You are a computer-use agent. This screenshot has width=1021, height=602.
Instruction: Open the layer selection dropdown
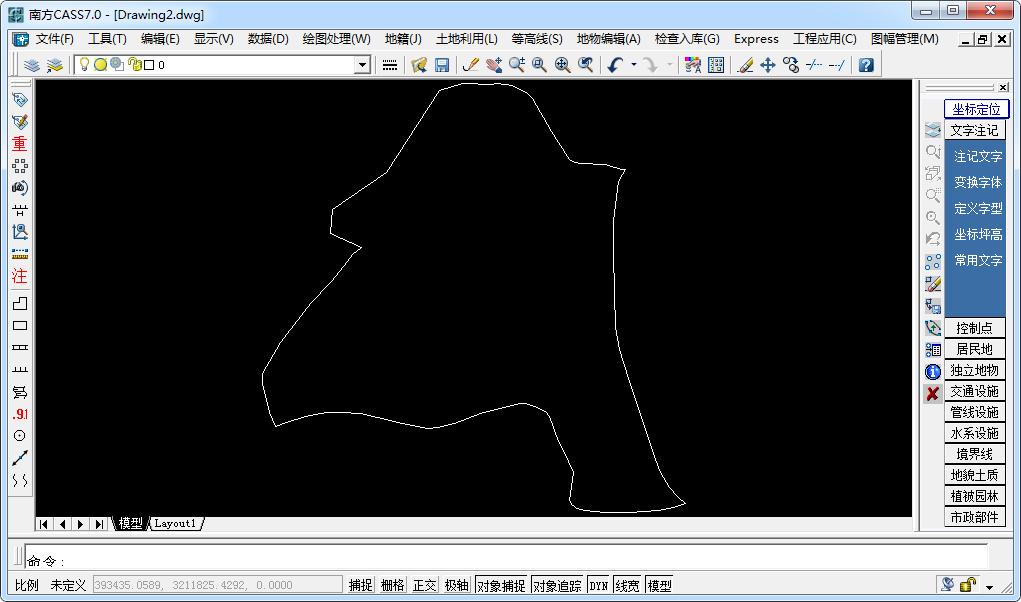tap(362, 65)
